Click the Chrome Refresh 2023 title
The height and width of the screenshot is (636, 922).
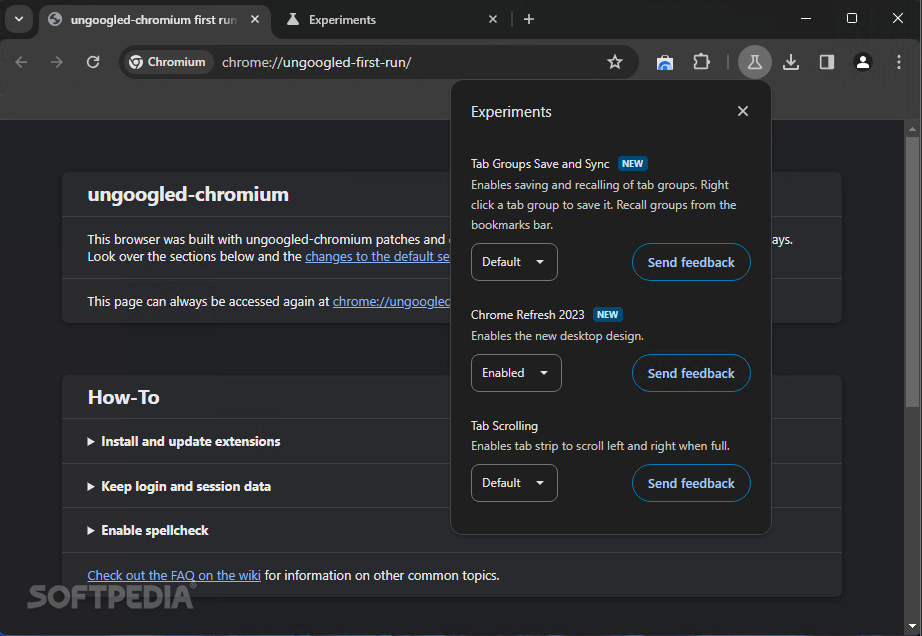pyautogui.click(x=527, y=314)
